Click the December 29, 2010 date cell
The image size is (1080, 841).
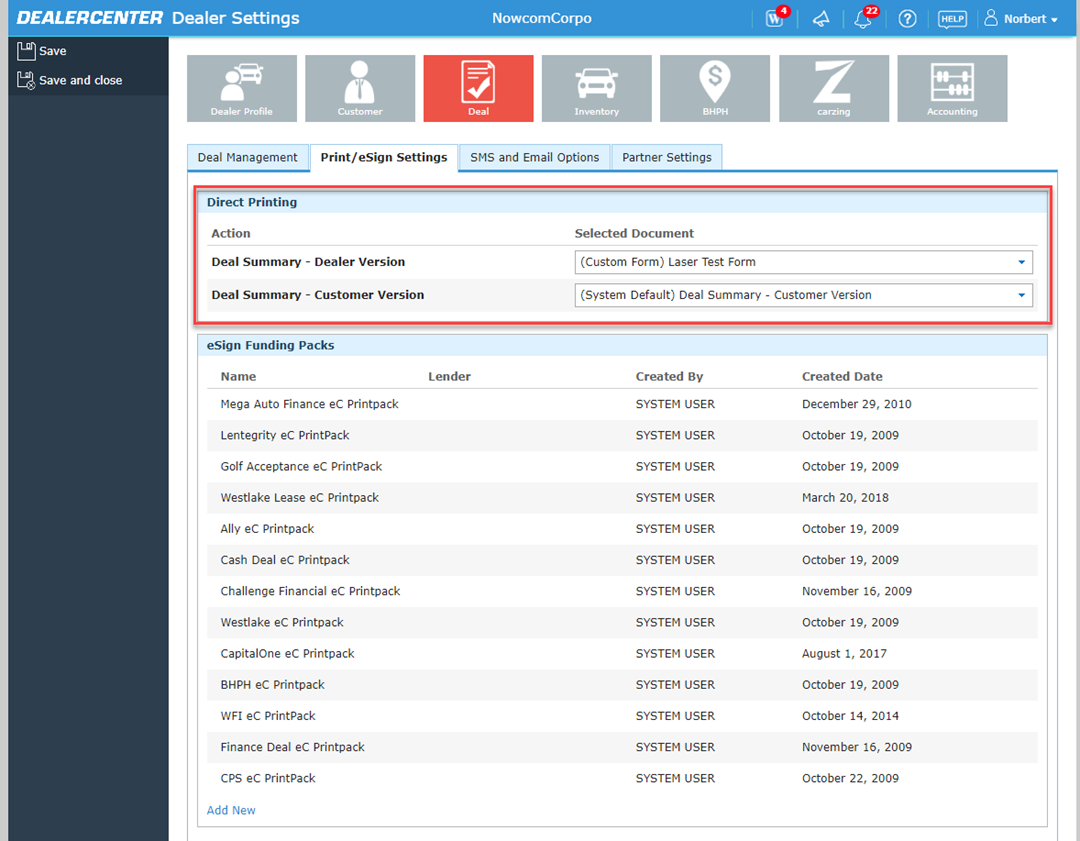coord(857,404)
